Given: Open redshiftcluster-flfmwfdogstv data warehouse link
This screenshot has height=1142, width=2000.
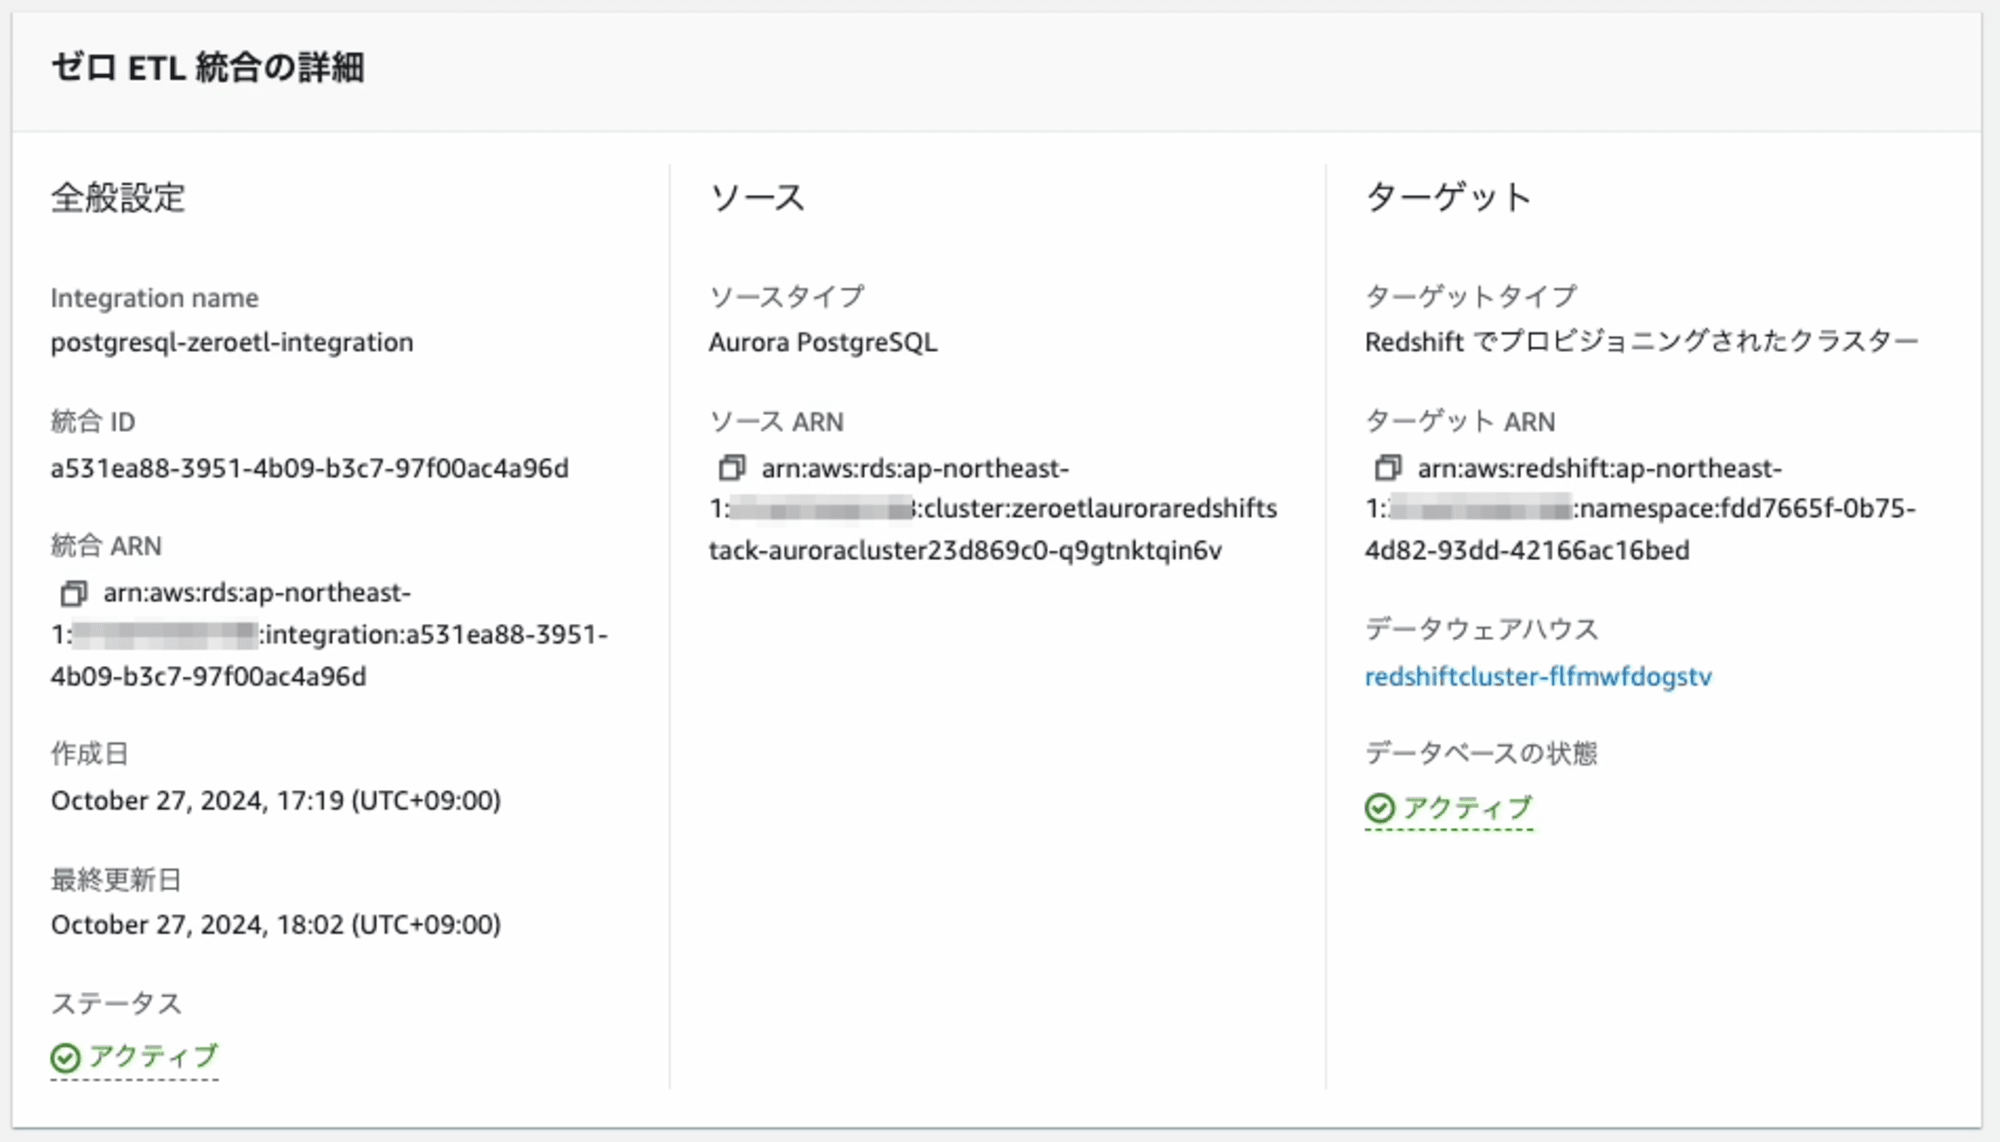Looking at the screenshot, I should (x=1538, y=677).
